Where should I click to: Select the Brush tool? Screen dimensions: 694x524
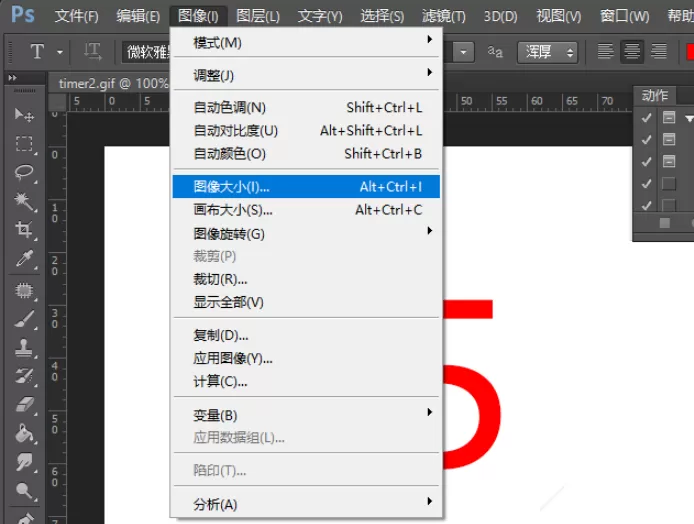pyautogui.click(x=24, y=319)
